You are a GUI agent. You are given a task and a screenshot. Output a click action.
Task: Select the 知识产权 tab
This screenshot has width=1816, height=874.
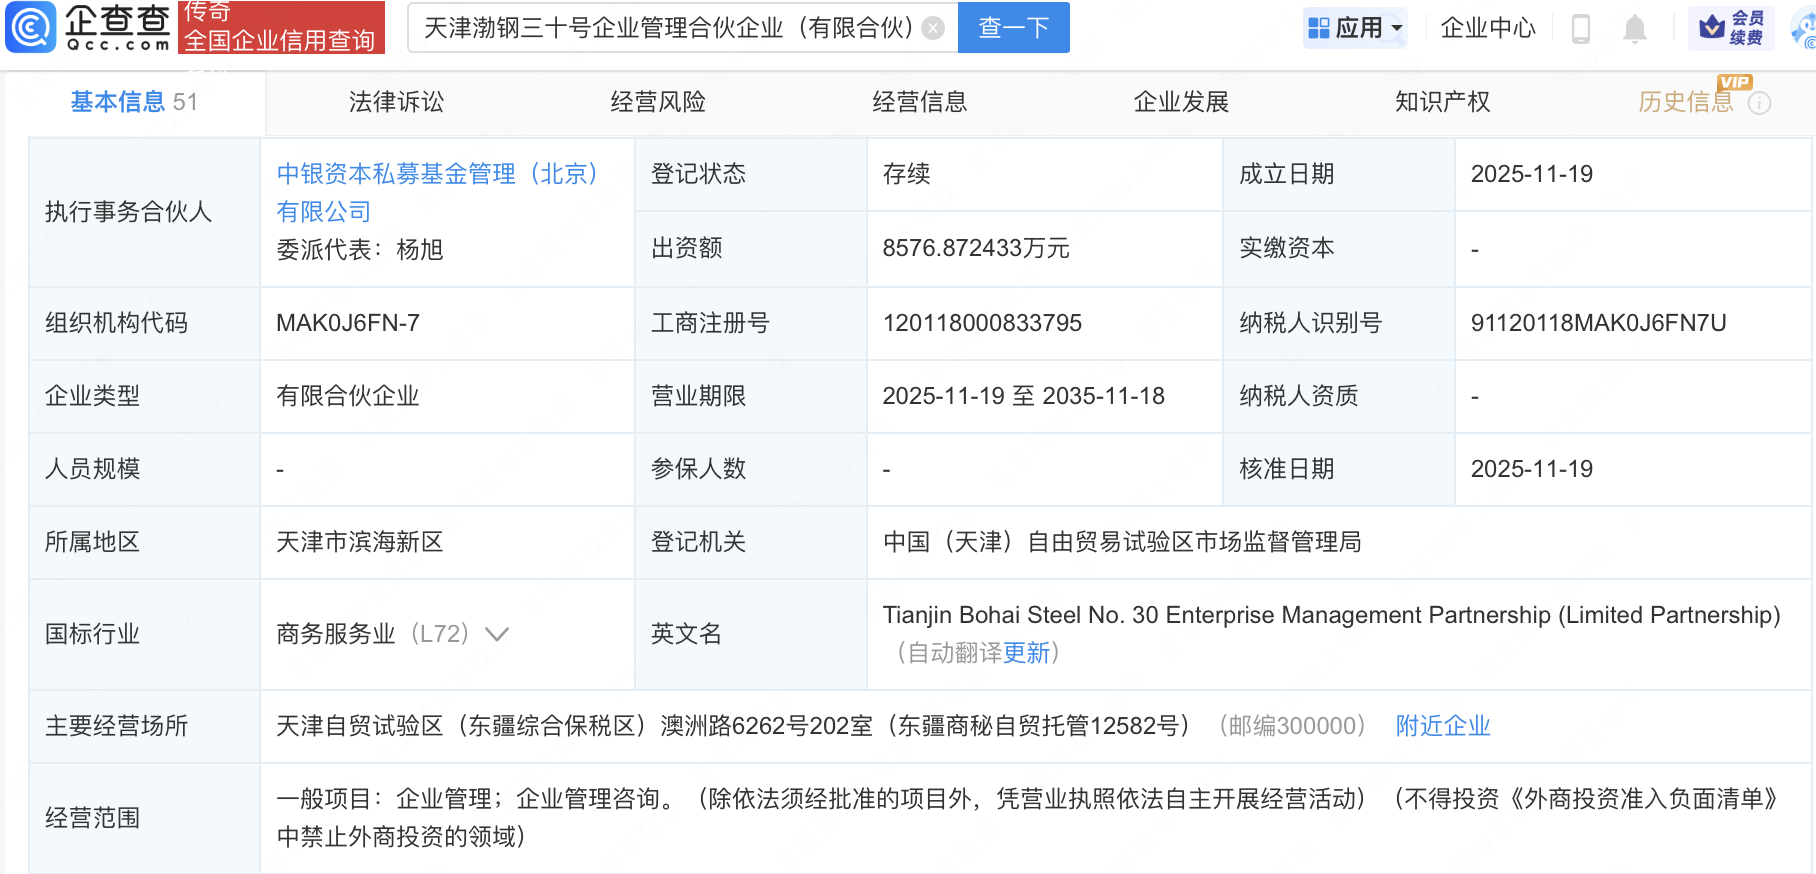pyautogui.click(x=1442, y=102)
